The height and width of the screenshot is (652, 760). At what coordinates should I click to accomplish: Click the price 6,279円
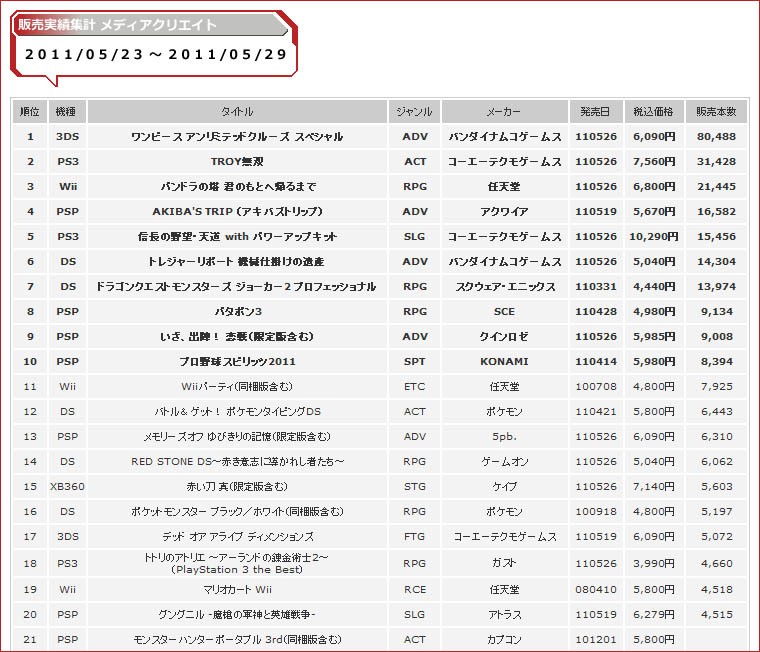pos(653,614)
